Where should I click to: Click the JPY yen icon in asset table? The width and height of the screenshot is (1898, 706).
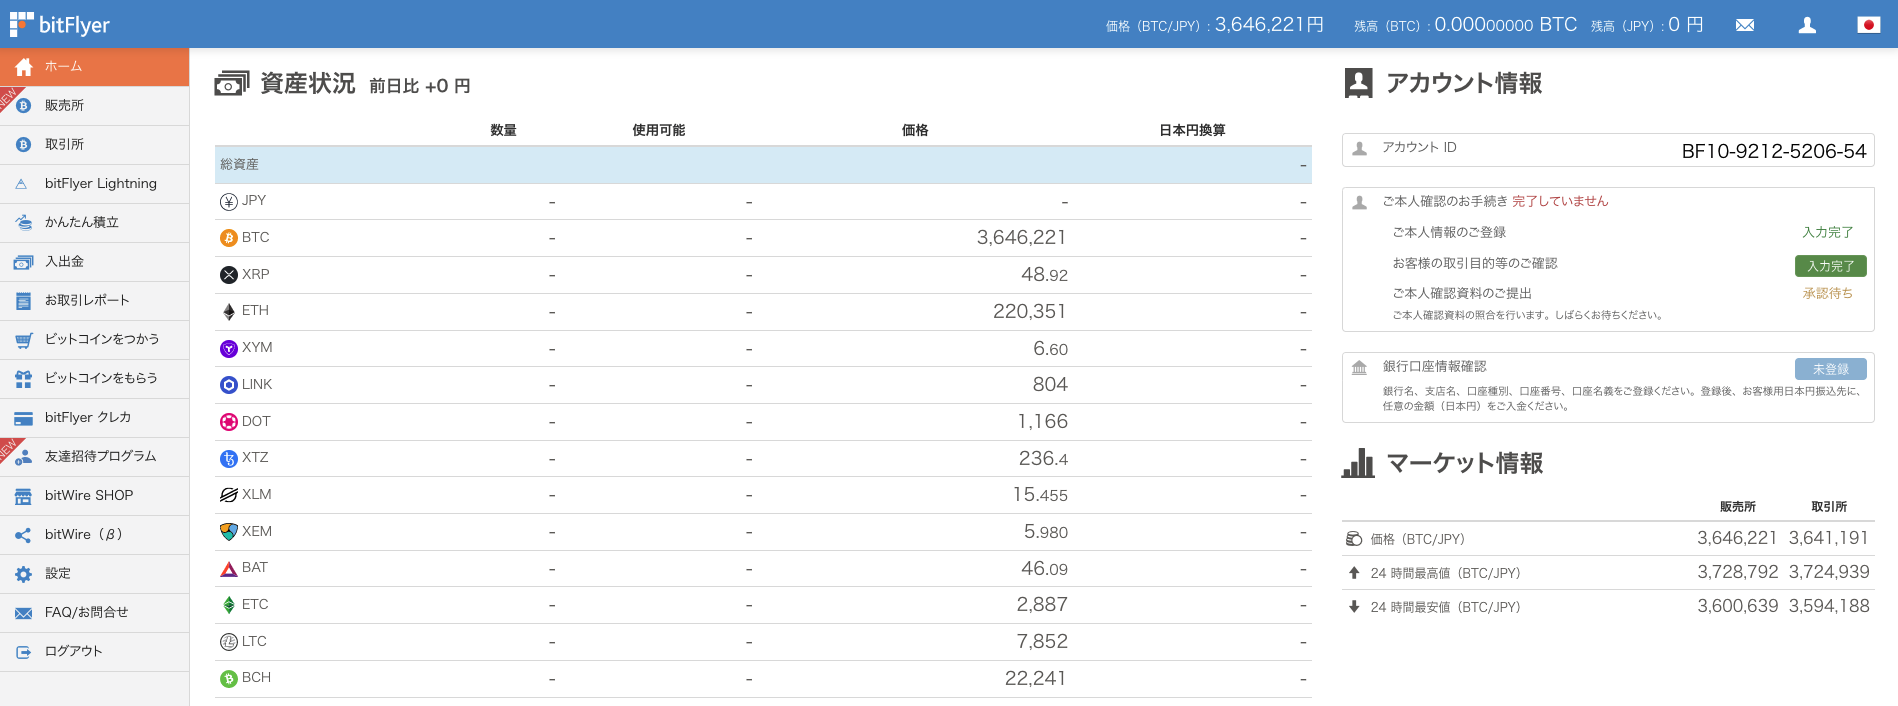229,202
